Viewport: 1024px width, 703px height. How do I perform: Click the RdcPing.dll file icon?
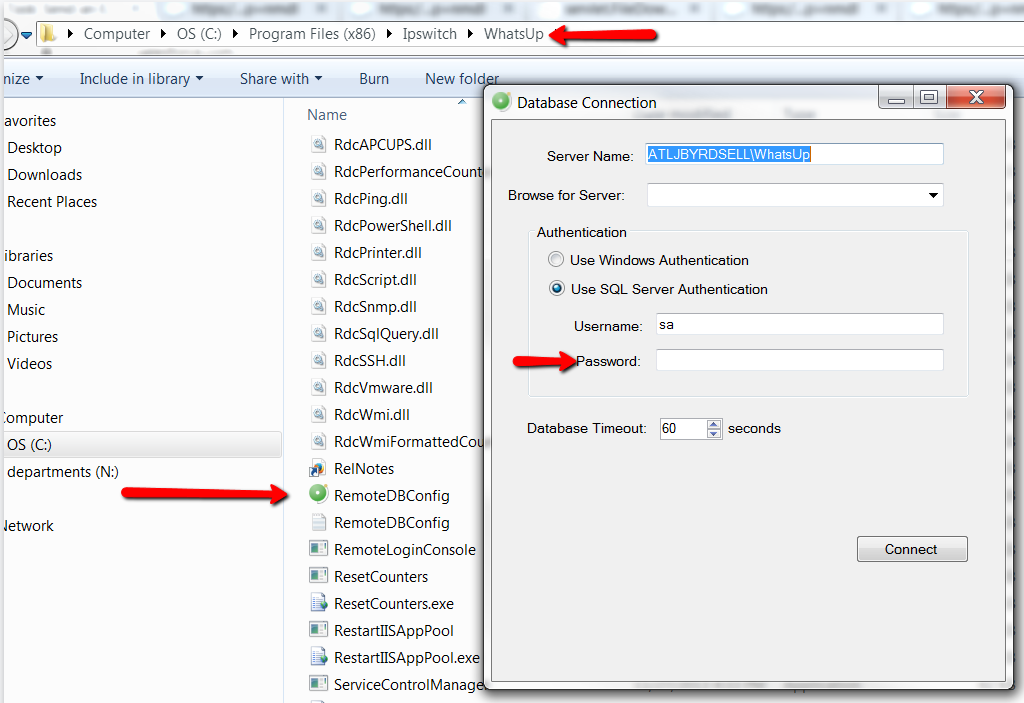pos(318,198)
